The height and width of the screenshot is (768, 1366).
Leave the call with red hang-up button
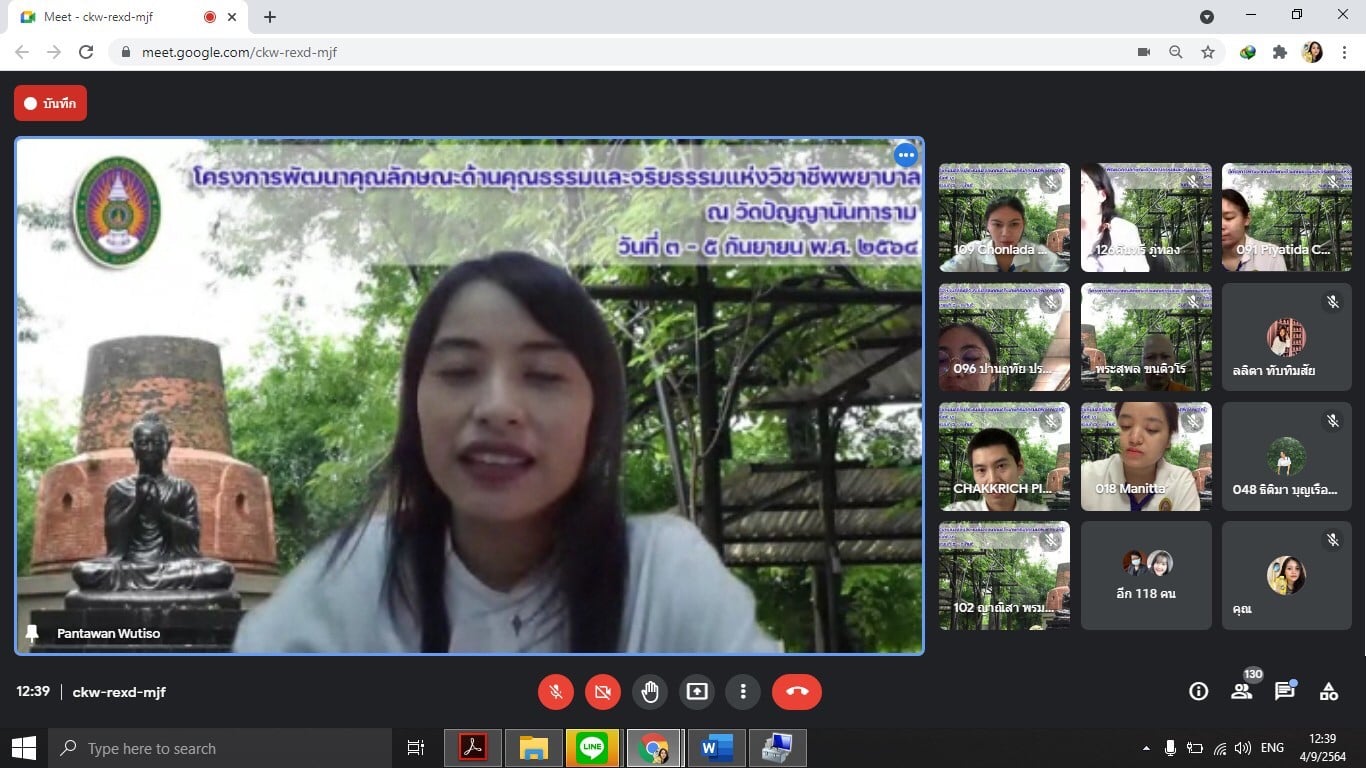[796, 692]
